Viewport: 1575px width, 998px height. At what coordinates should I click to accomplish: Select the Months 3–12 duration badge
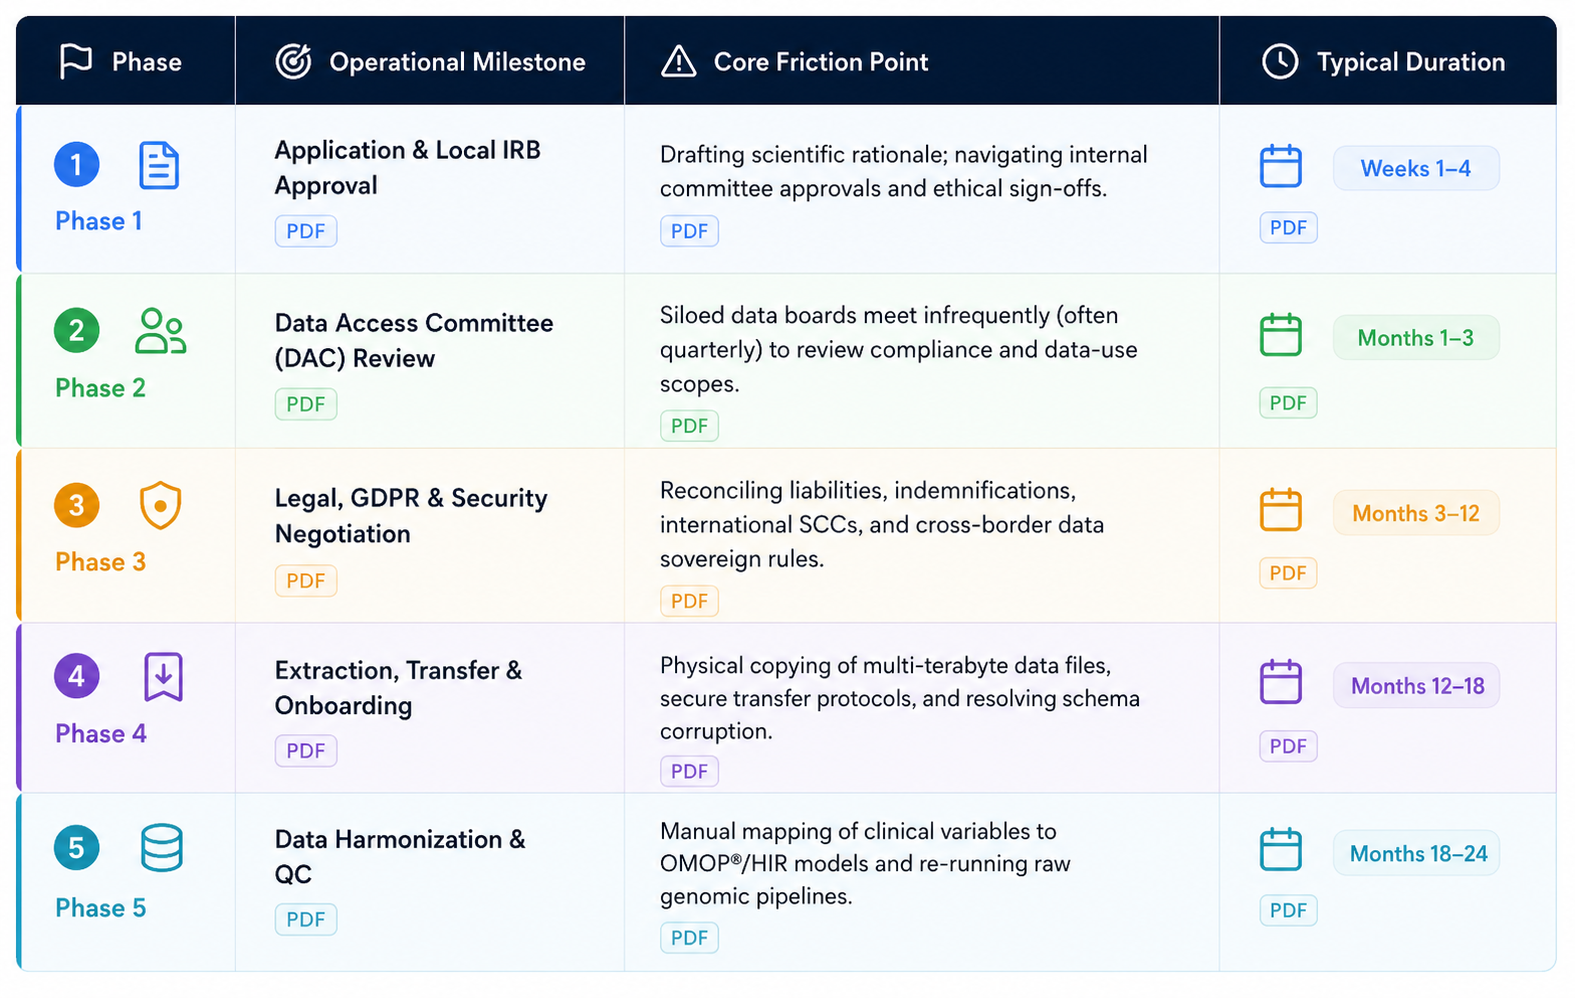(x=1416, y=513)
